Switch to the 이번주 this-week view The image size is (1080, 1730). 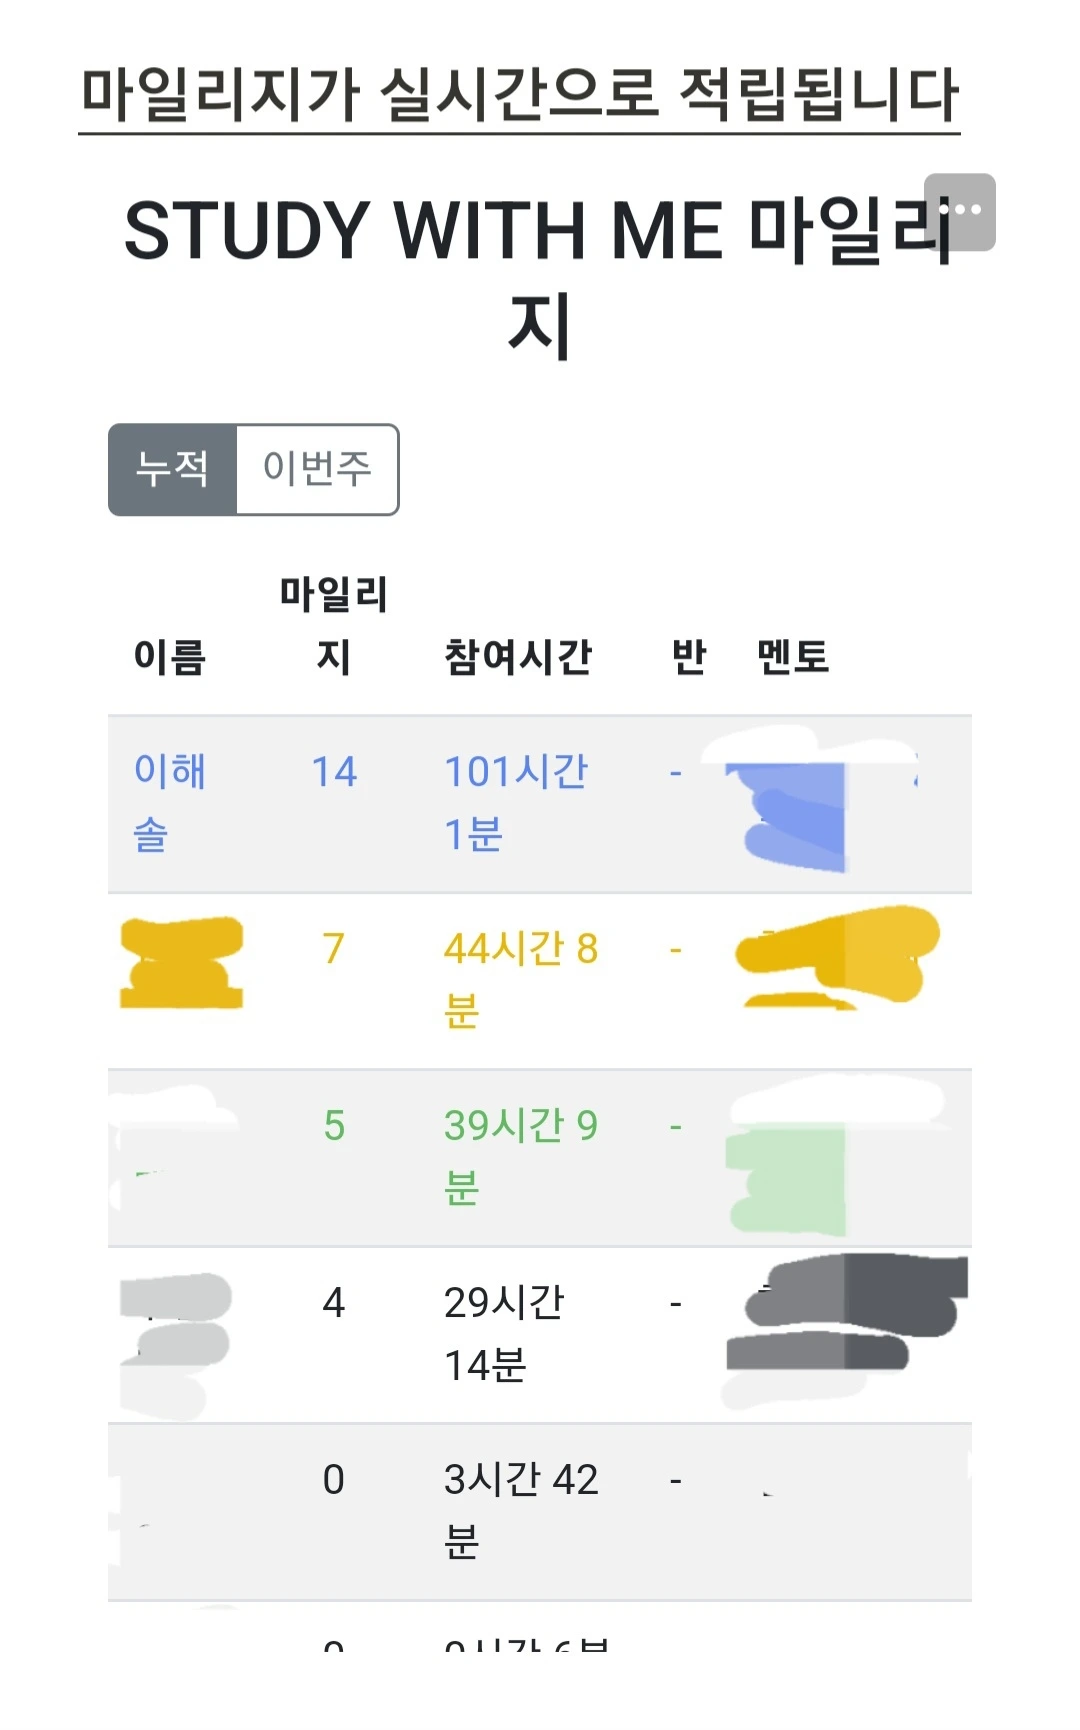(x=317, y=470)
